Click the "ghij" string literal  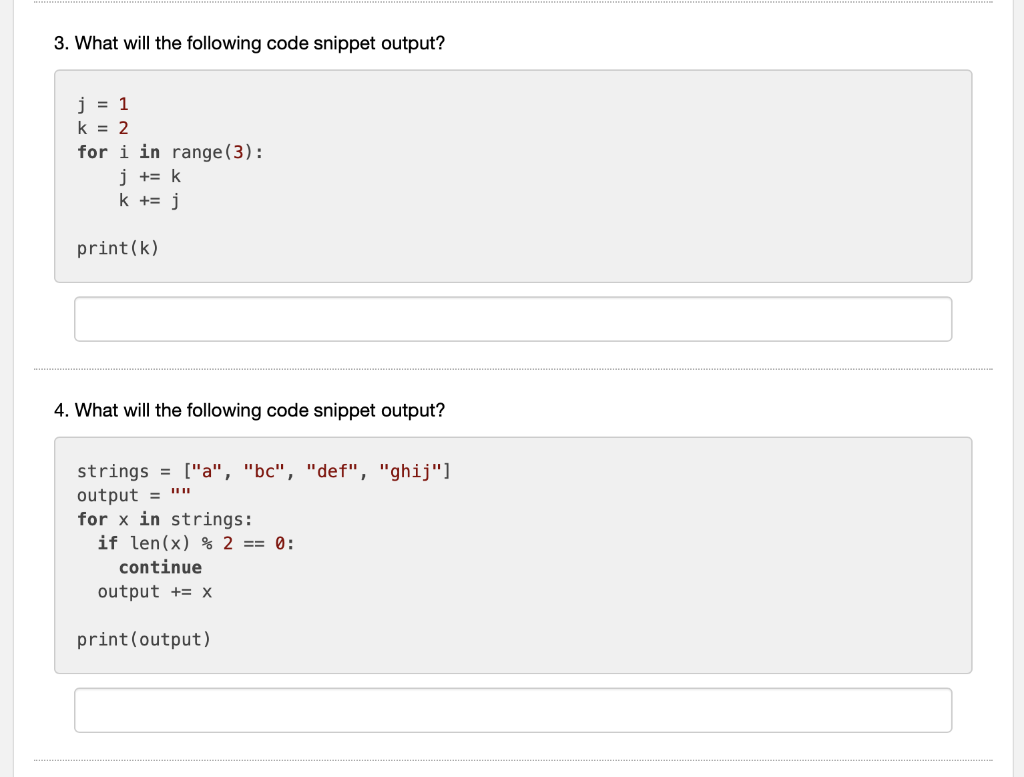410,471
